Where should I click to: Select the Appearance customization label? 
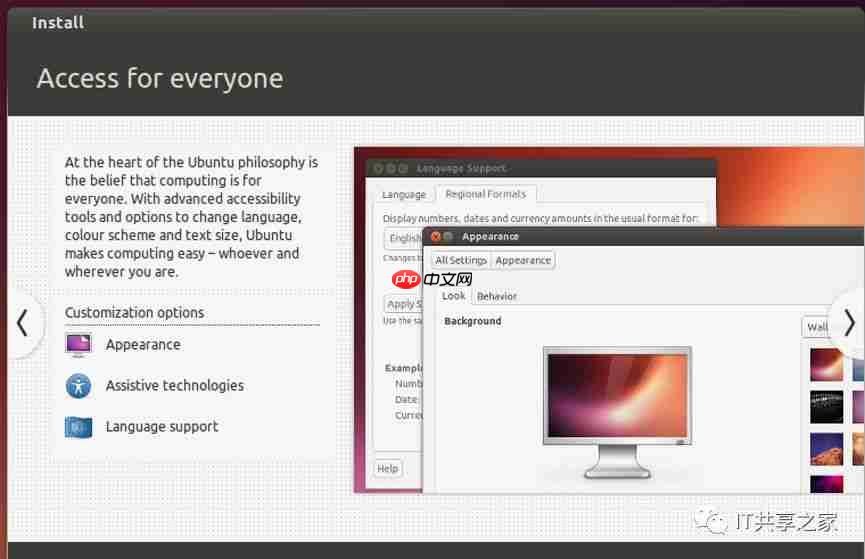pyautogui.click(x=143, y=345)
